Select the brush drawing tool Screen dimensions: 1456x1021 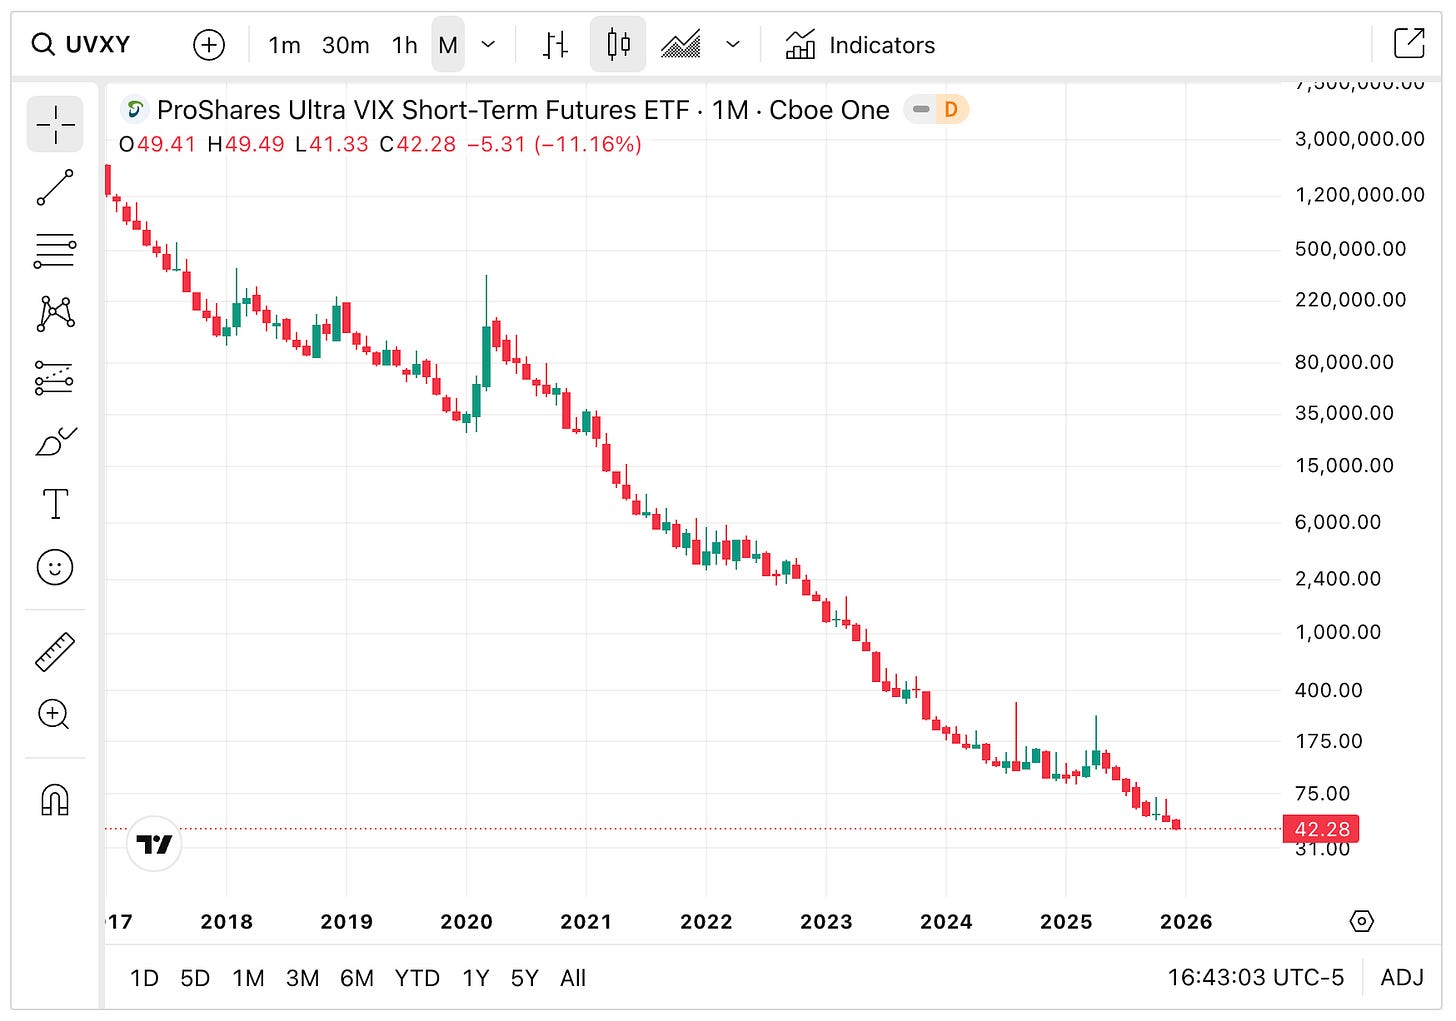(55, 441)
